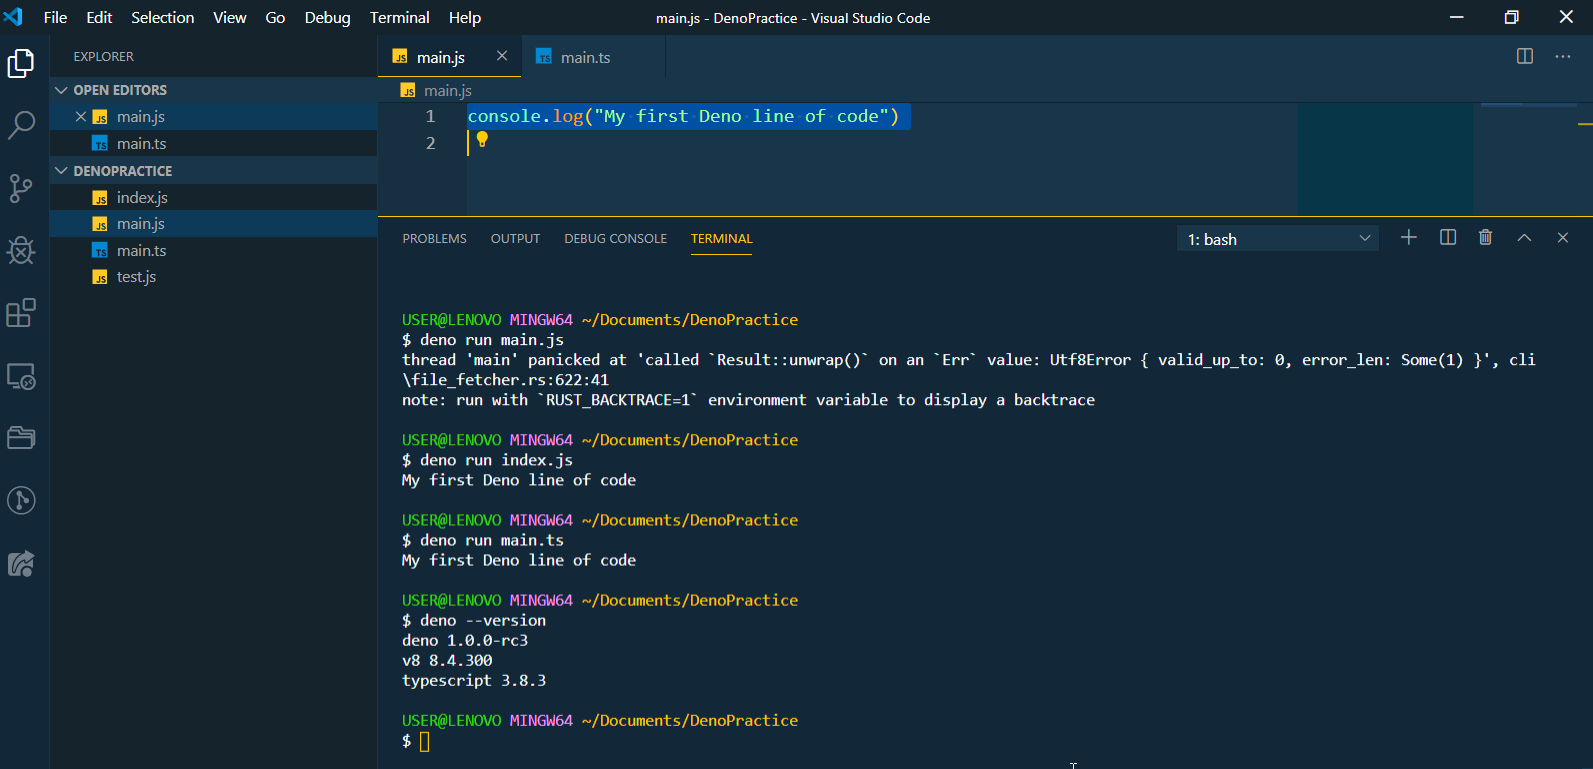Switch to the PROBLEMS panel tab
1593x769 pixels.
tap(434, 238)
